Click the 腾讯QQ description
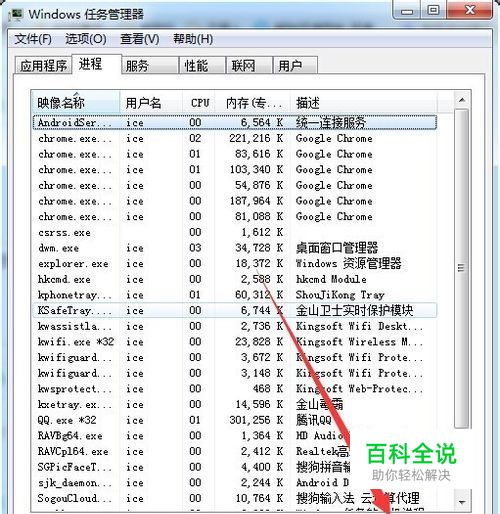This screenshot has height=514, width=500. (x=314, y=420)
